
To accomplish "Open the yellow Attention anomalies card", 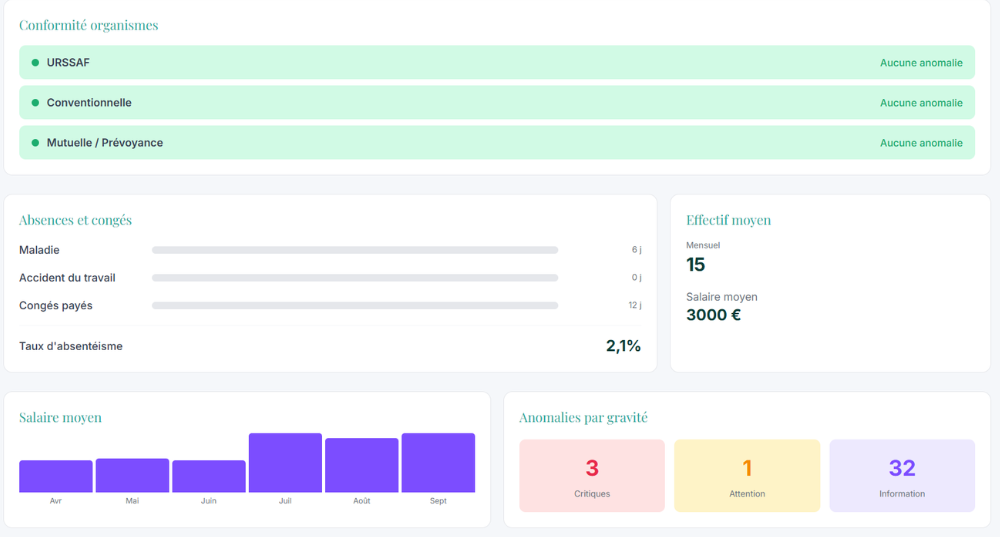I will click(x=747, y=476).
